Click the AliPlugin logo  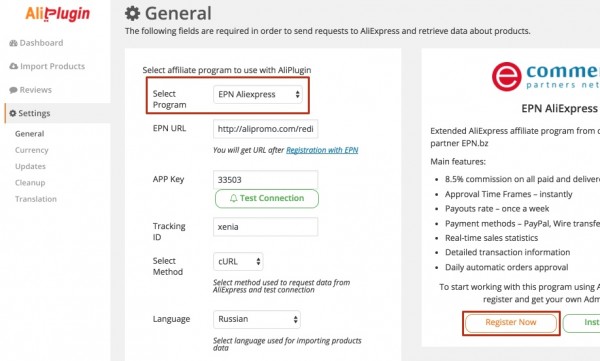click(57, 14)
